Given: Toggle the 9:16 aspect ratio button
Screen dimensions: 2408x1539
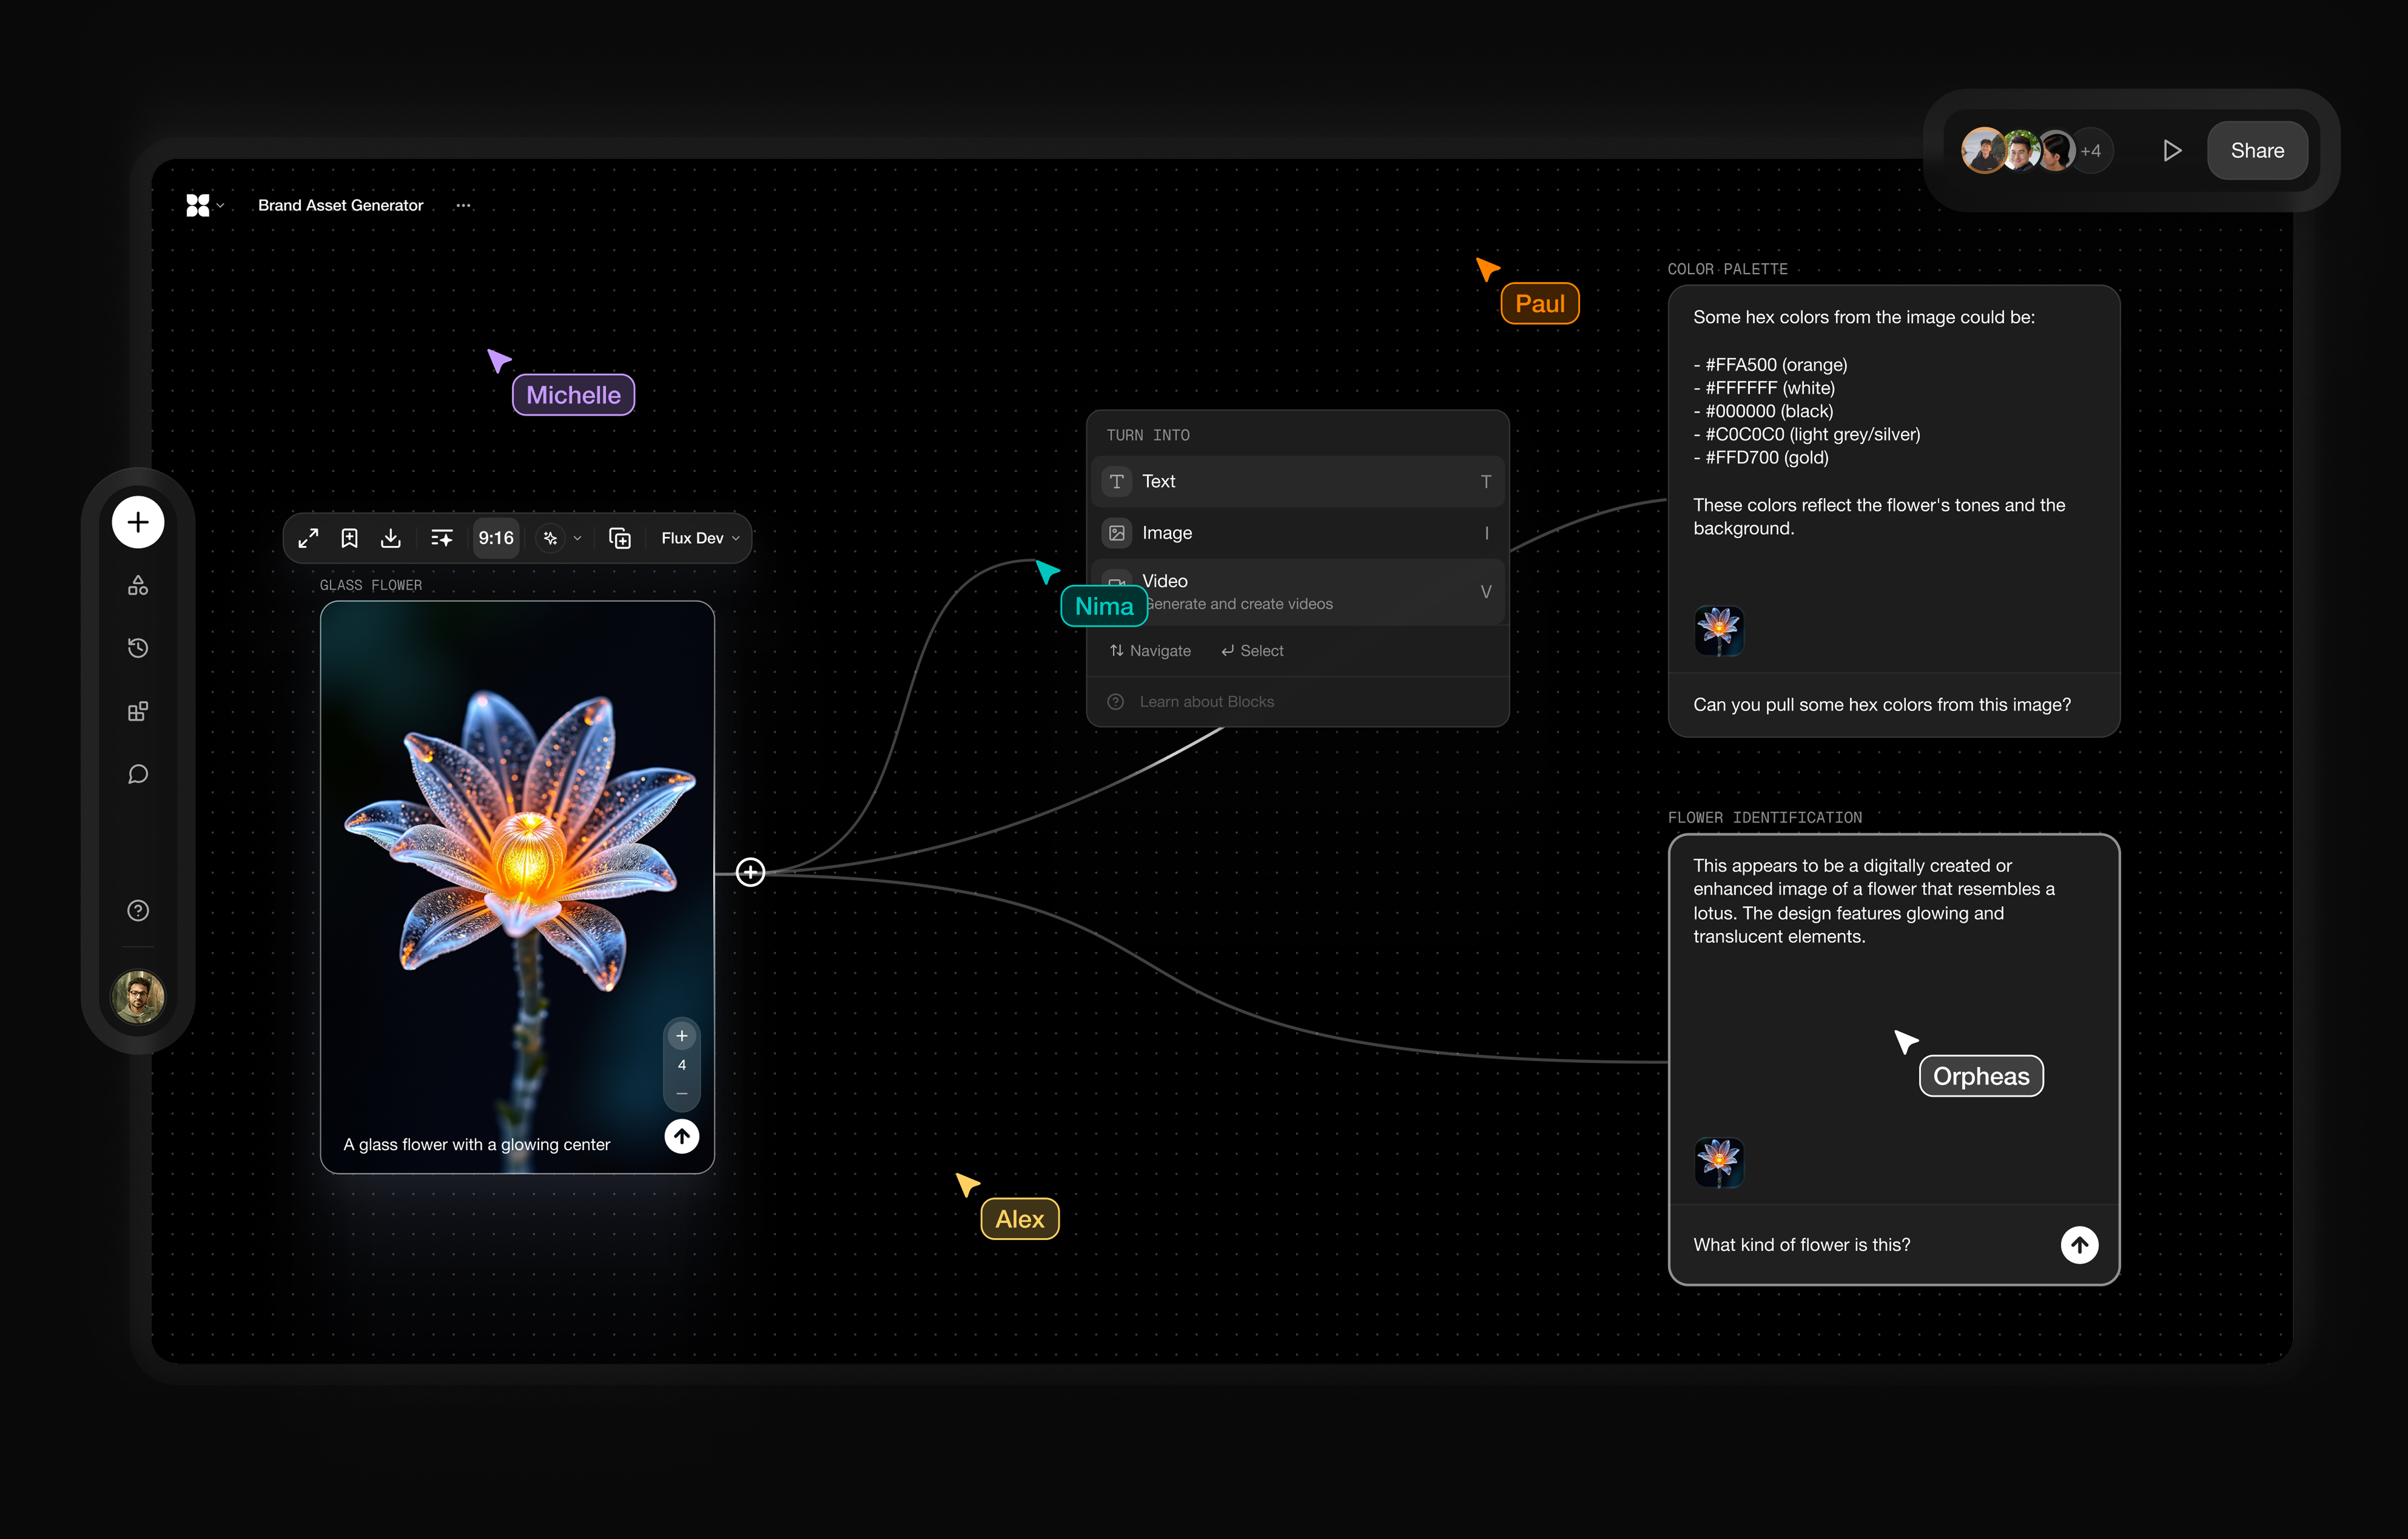Looking at the screenshot, I should 496,538.
